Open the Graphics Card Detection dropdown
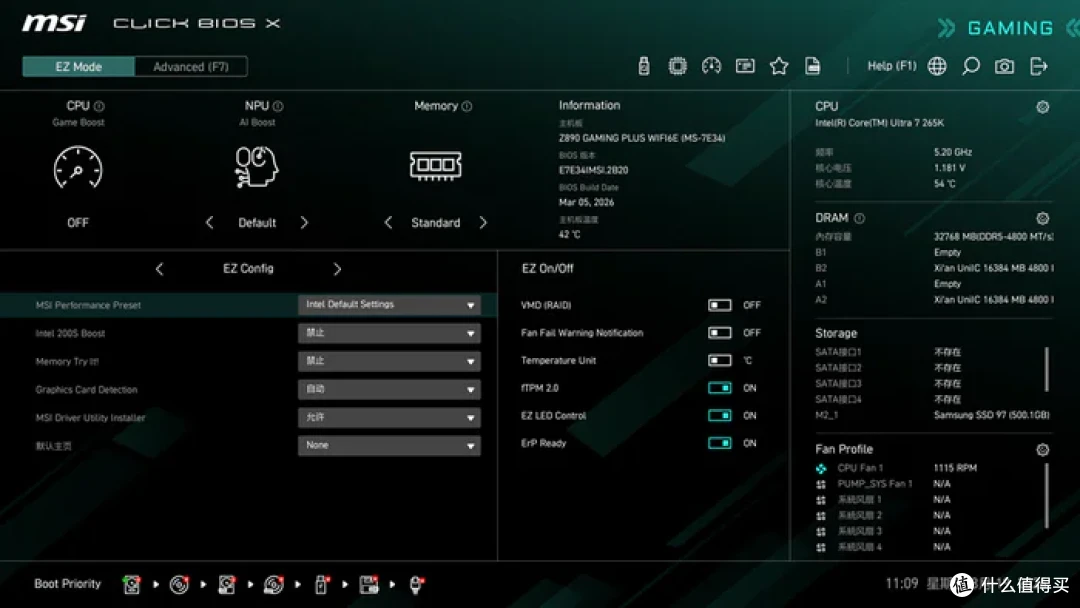This screenshot has height=608, width=1080. tap(389, 389)
